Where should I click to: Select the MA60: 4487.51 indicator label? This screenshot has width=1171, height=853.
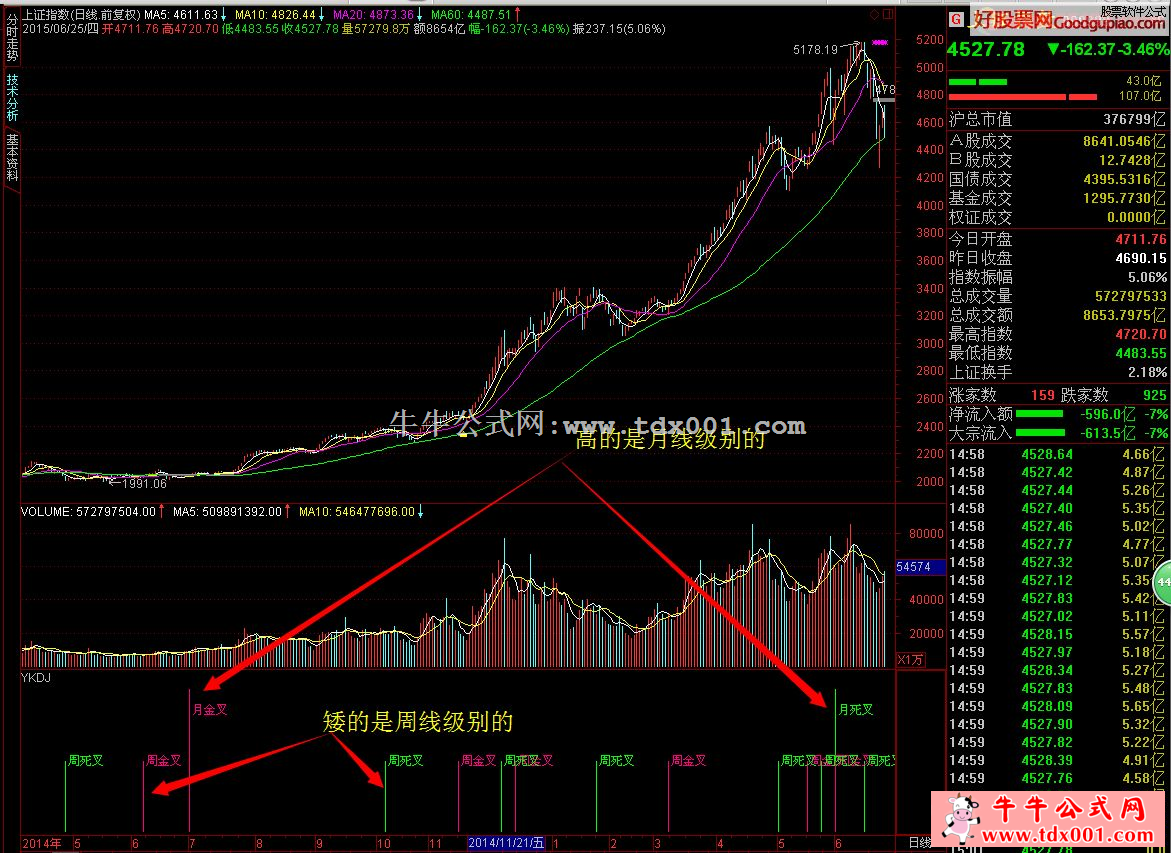tap(471, 14)
